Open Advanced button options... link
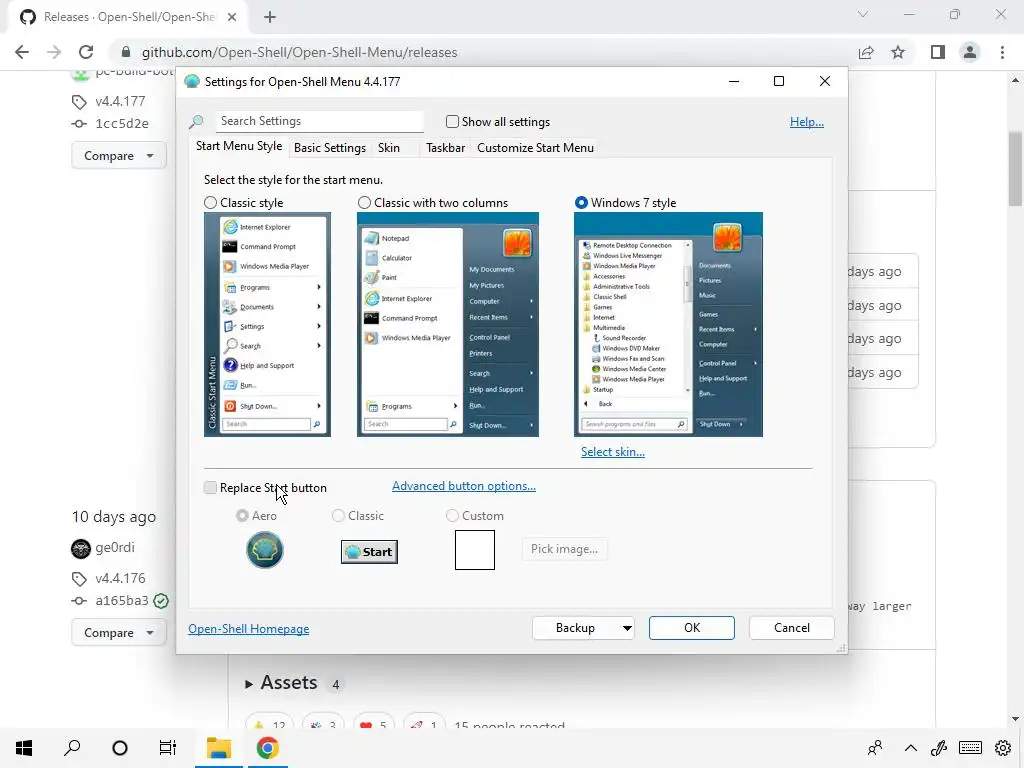 (464, 486)
